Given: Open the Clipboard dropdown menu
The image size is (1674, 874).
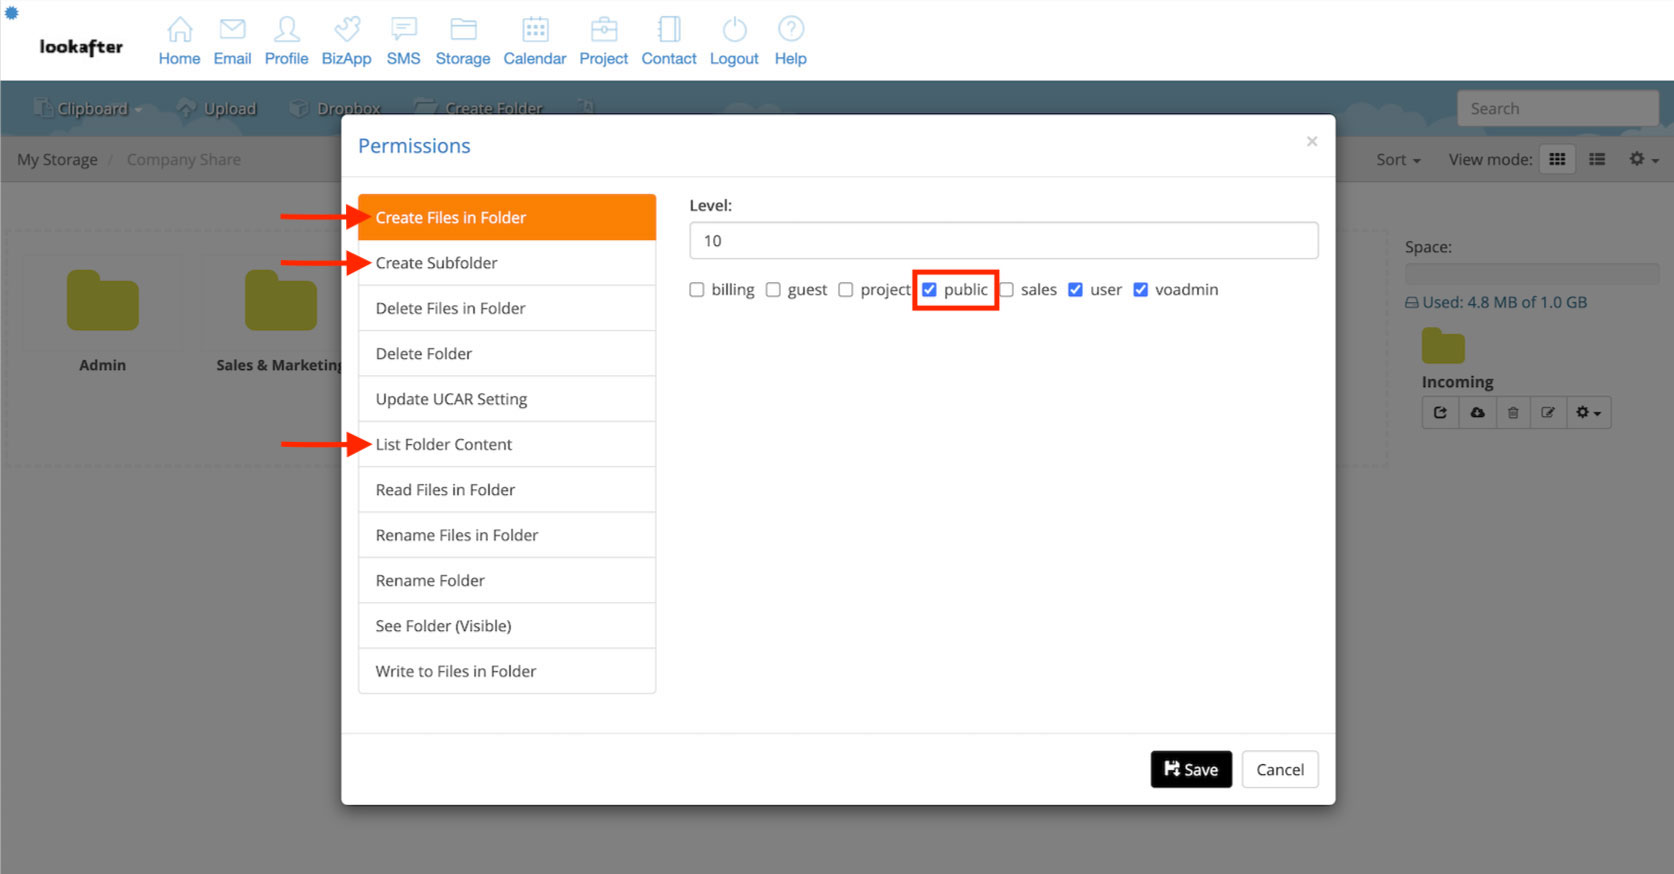Looking at the screenshot, I should 90,109.
